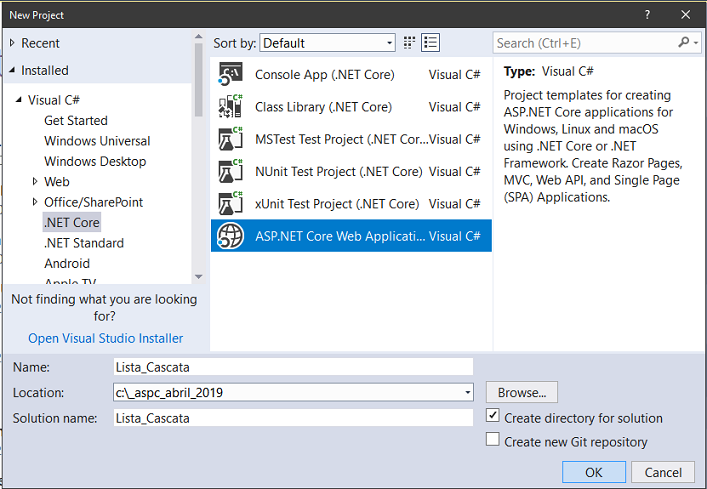Click the OK button
707x489 pixels.
[594, 472]
